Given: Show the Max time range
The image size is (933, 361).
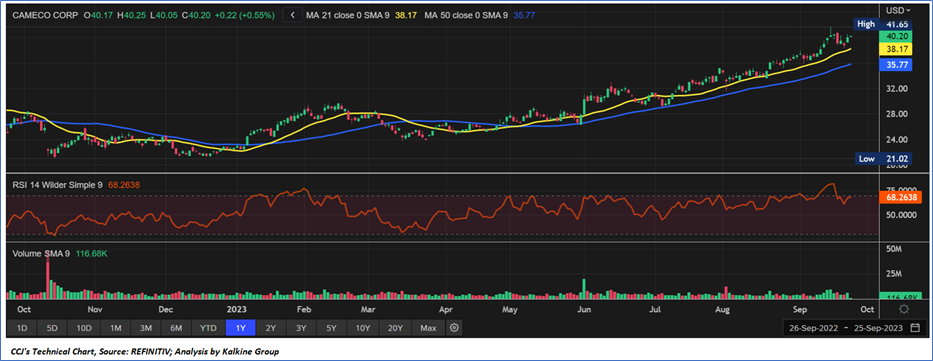Looking at the screenshot, I should (428, 328).
